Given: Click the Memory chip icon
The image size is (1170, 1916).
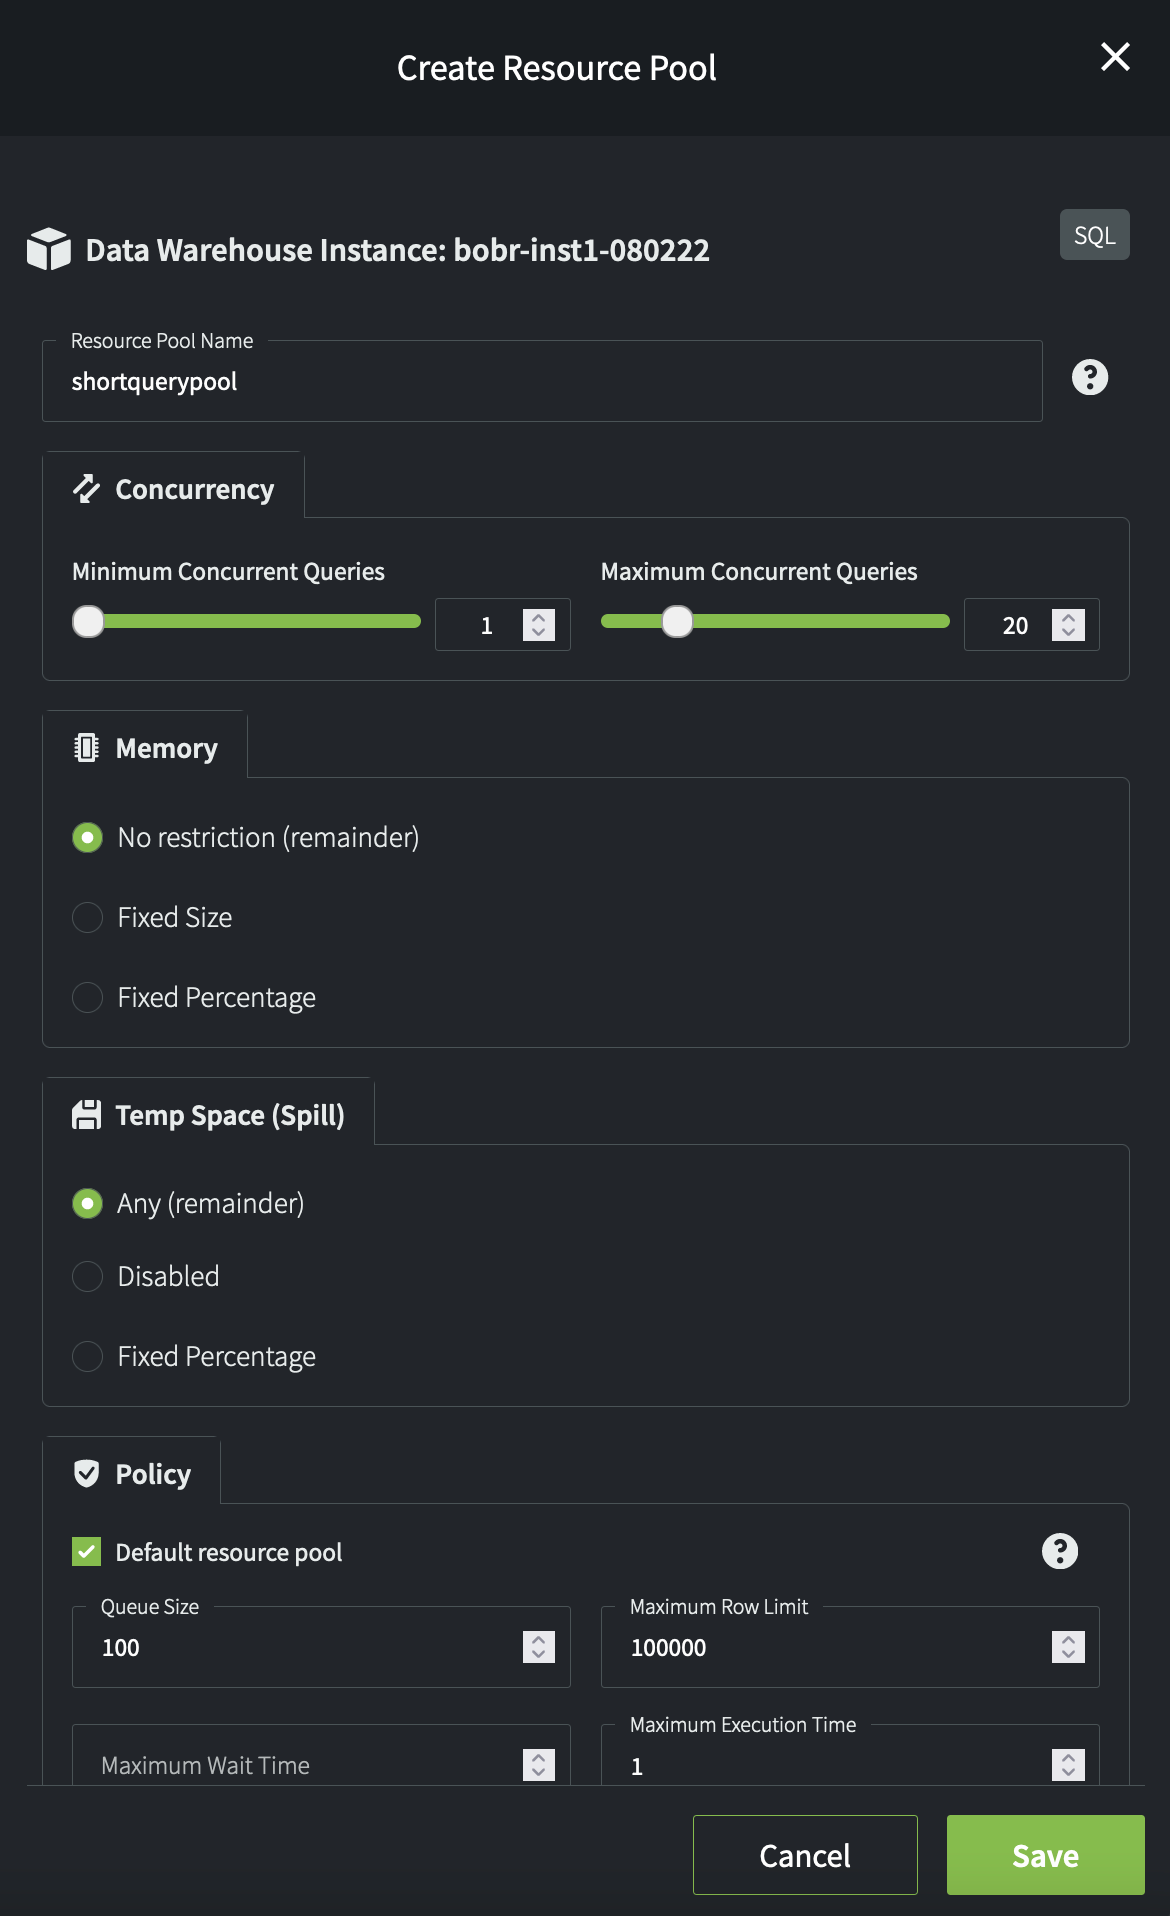Looking at the screenshot, I should 87,748.
